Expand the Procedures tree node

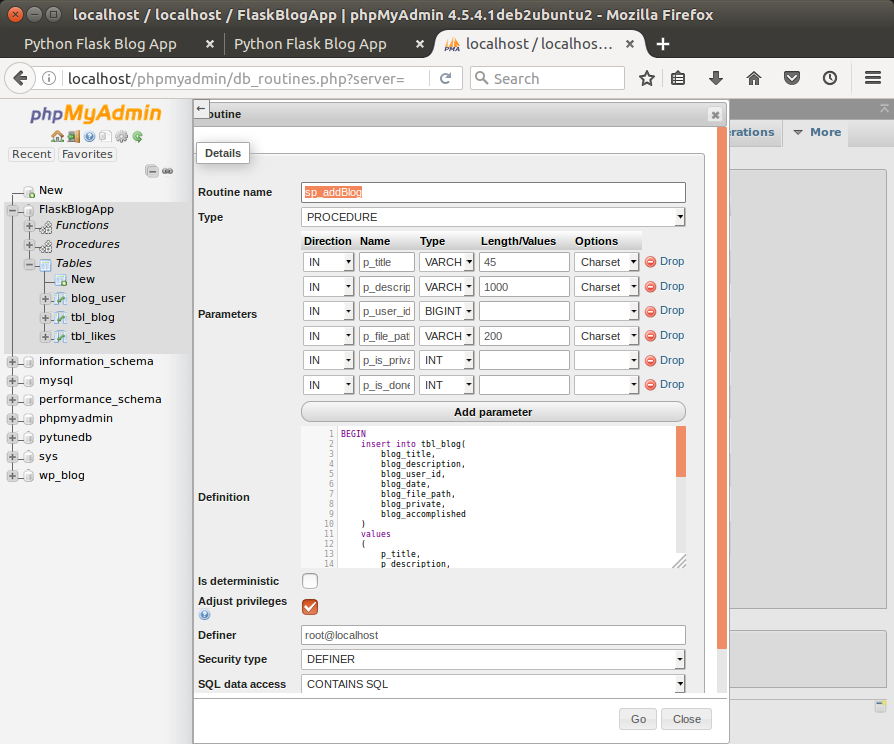30,245
